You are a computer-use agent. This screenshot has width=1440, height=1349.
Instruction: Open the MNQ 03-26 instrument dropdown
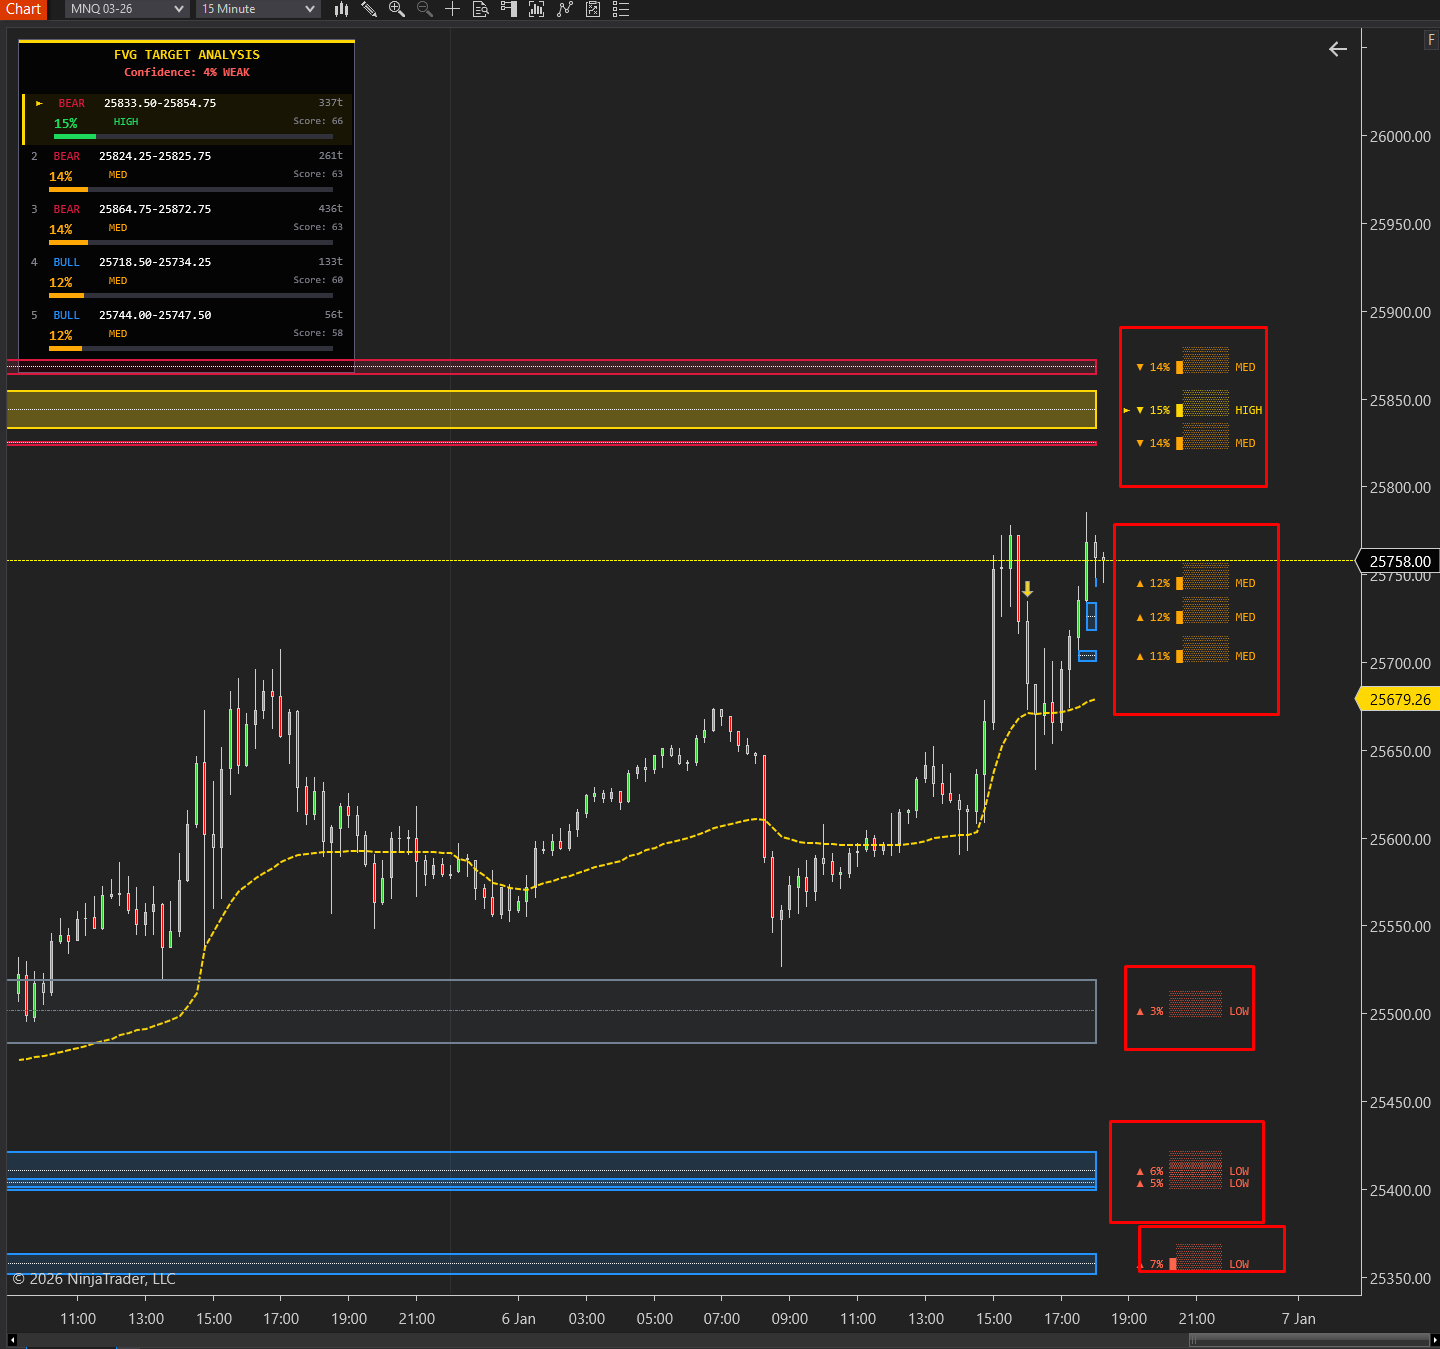point(127,9)
